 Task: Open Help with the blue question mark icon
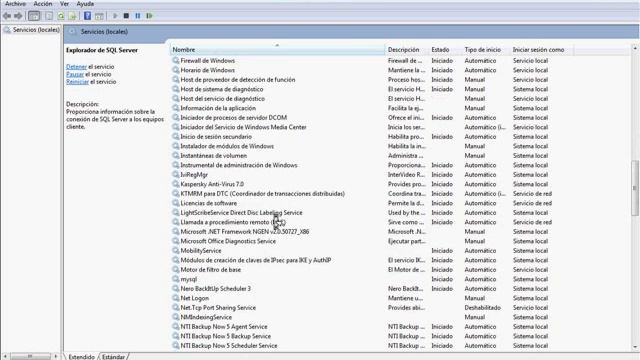[87, 16]
